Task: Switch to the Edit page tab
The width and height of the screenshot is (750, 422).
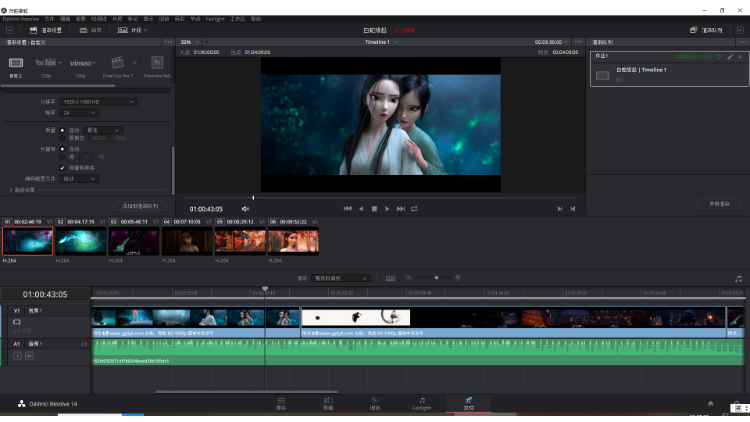Action: pyautogui.click(x=328, y=403)
